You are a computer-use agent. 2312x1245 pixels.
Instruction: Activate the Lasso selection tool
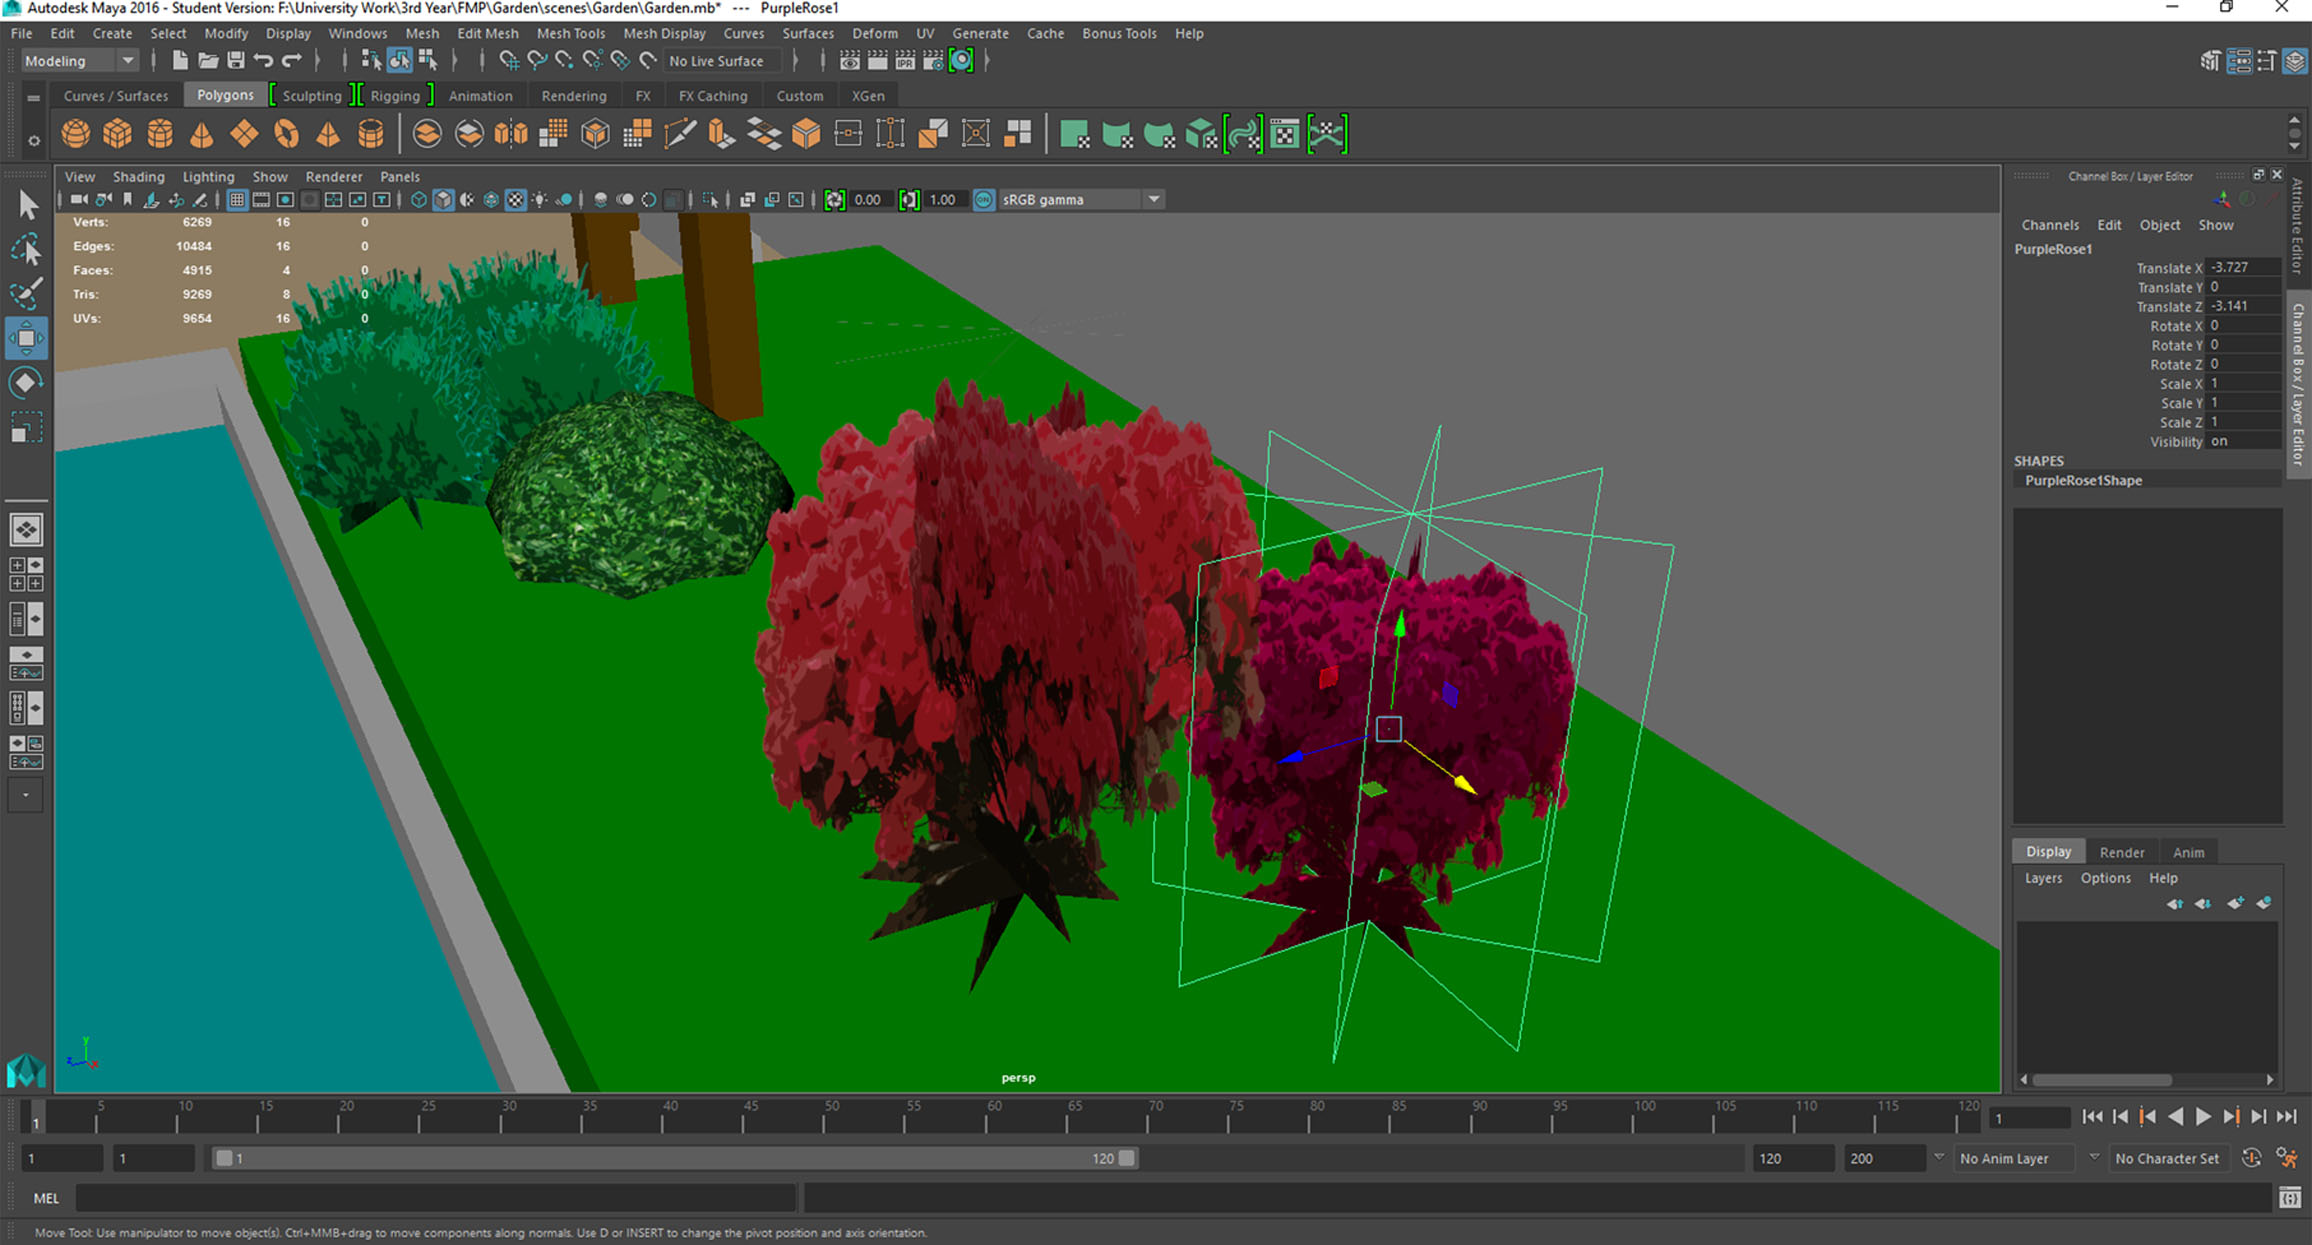pos(26,249)
